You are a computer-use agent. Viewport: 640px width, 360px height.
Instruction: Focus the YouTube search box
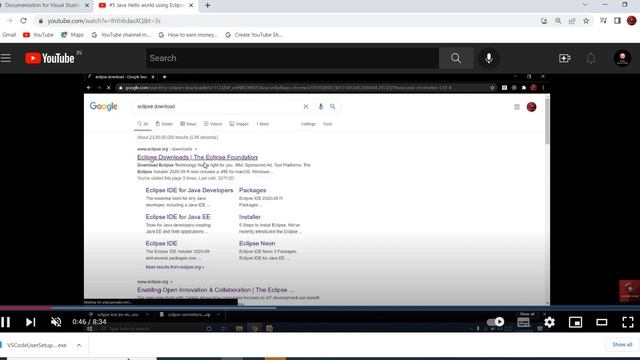click(293, 58)
